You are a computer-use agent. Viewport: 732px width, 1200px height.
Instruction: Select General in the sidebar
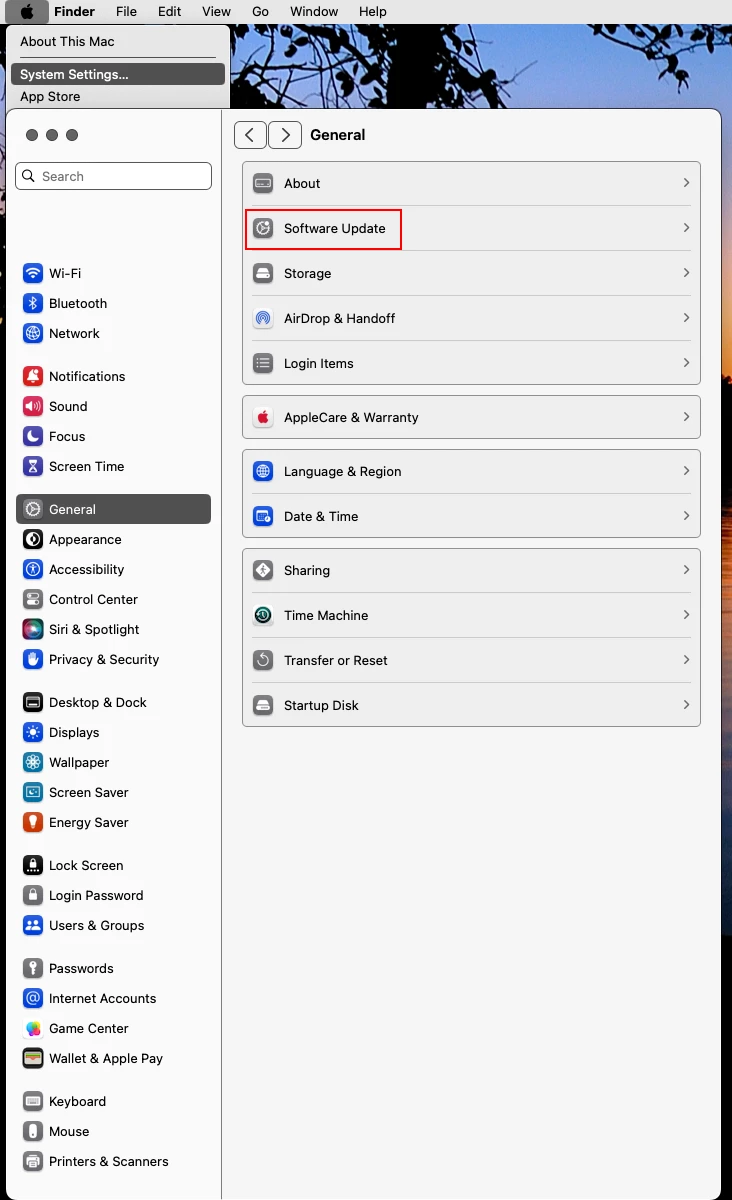pyautogui.click(x=113, y=509)
